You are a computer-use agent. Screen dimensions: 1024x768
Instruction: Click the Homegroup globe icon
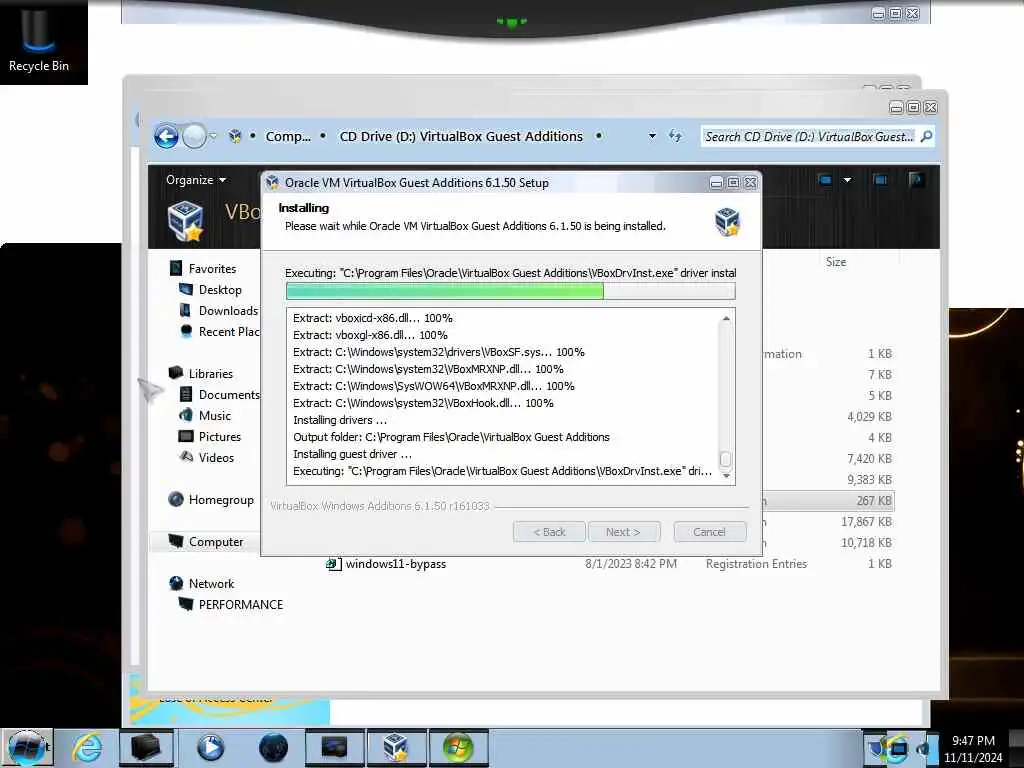(176, 499)
